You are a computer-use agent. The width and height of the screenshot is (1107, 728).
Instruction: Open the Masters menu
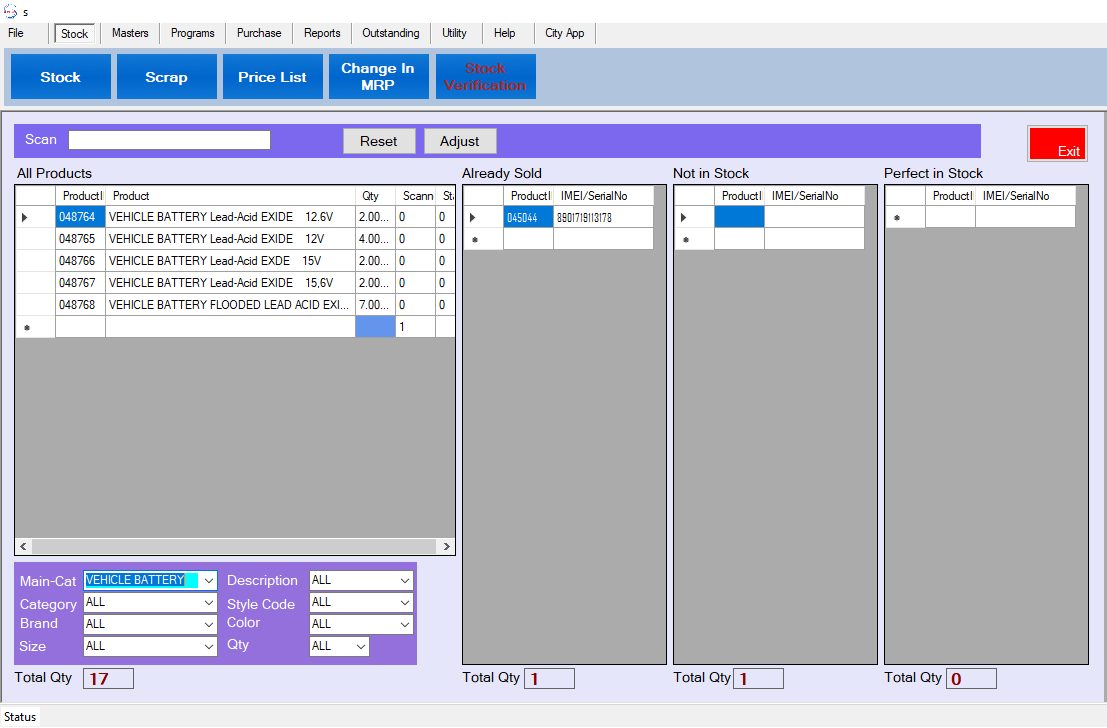coord(130,33)
